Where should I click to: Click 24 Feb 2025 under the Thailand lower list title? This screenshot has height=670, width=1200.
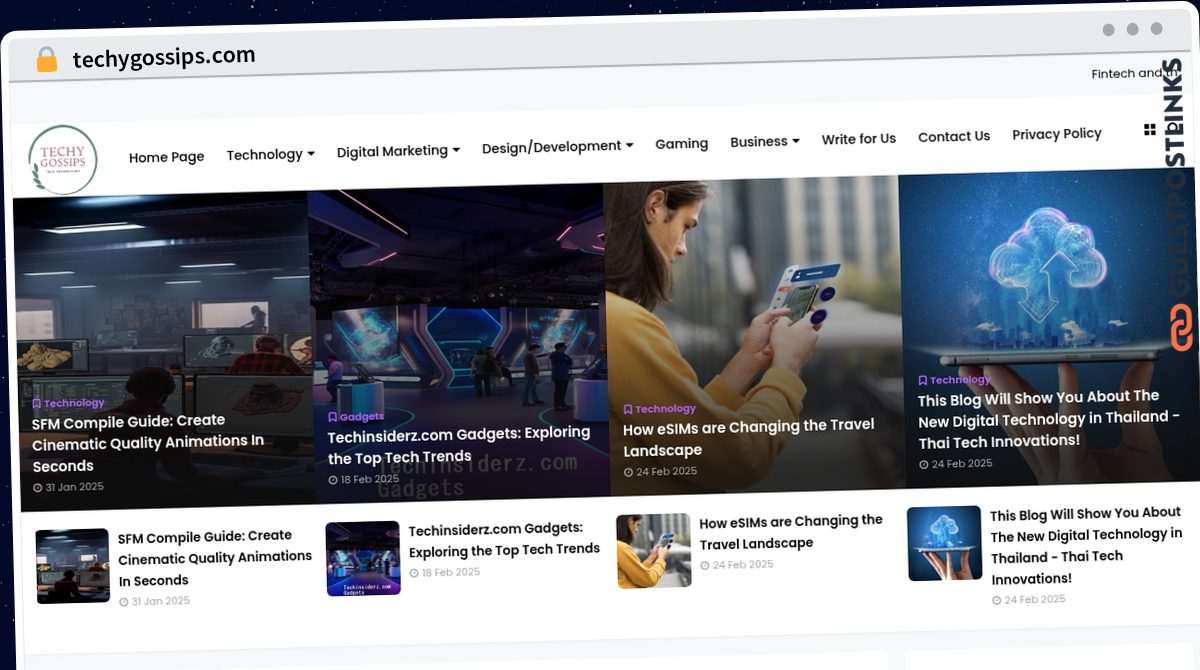click(x=1035, y=599)
